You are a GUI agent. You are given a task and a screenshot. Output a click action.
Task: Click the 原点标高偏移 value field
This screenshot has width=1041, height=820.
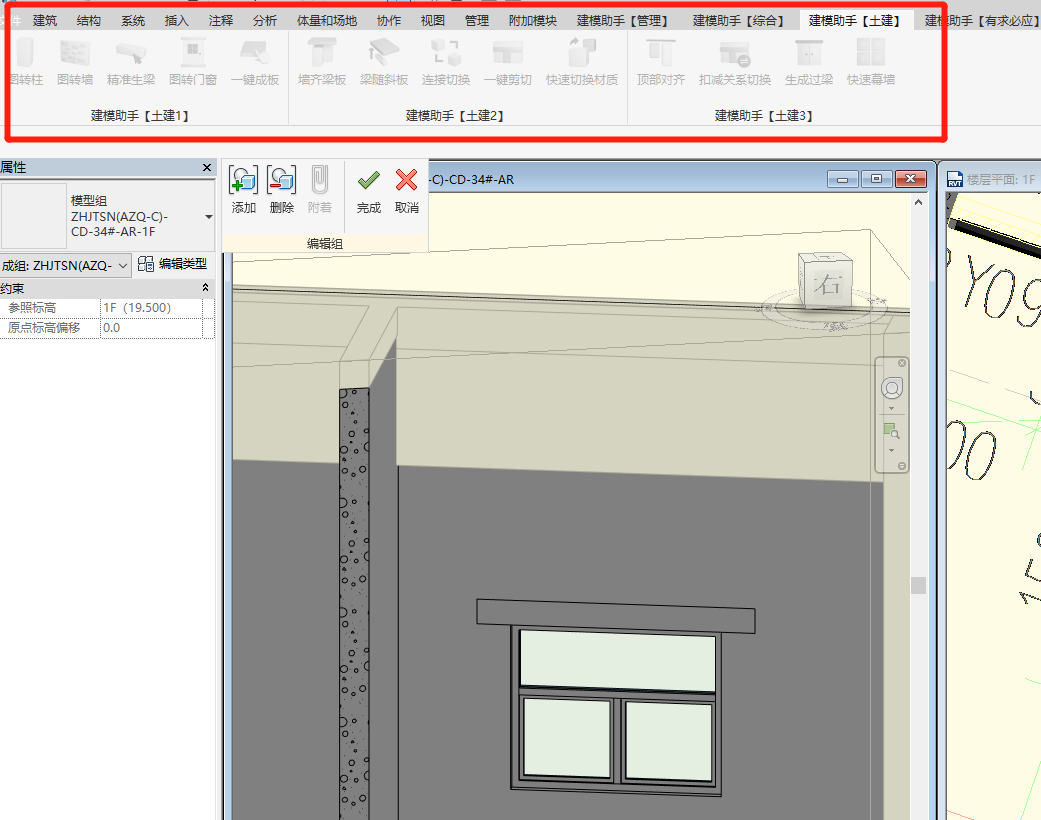(150, 328)
